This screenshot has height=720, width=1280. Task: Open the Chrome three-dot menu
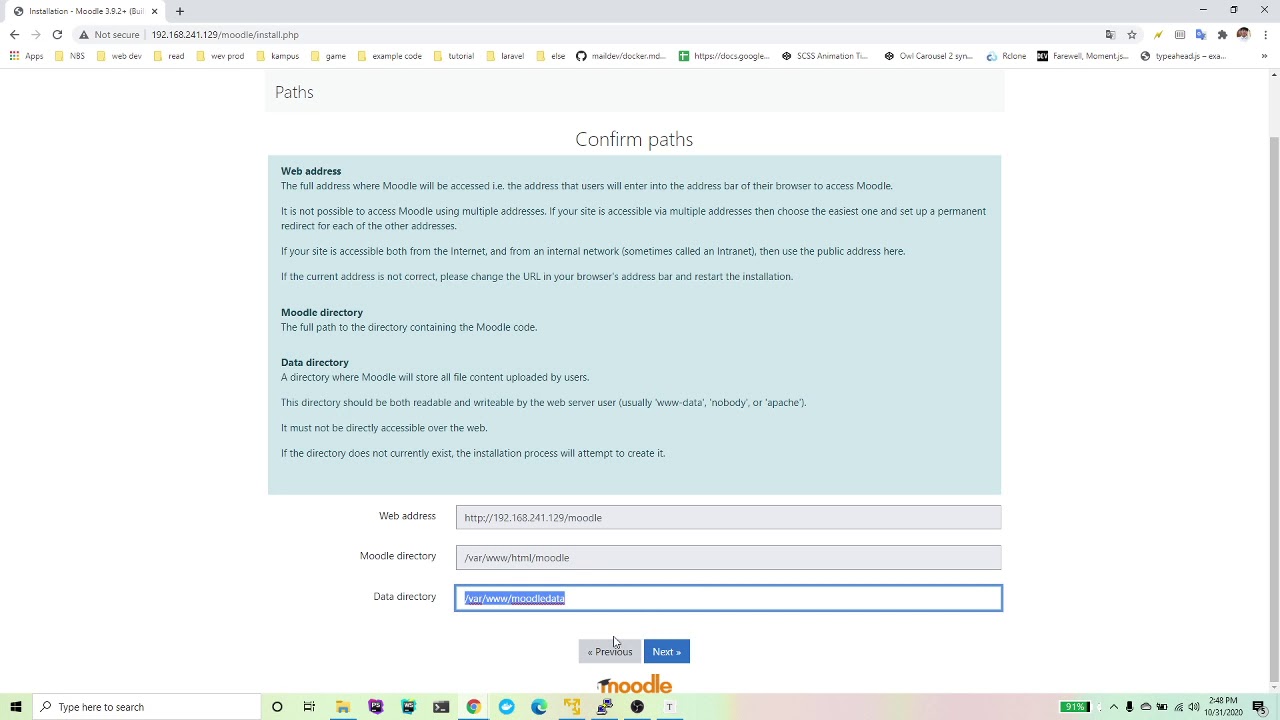click(1265, 34)
